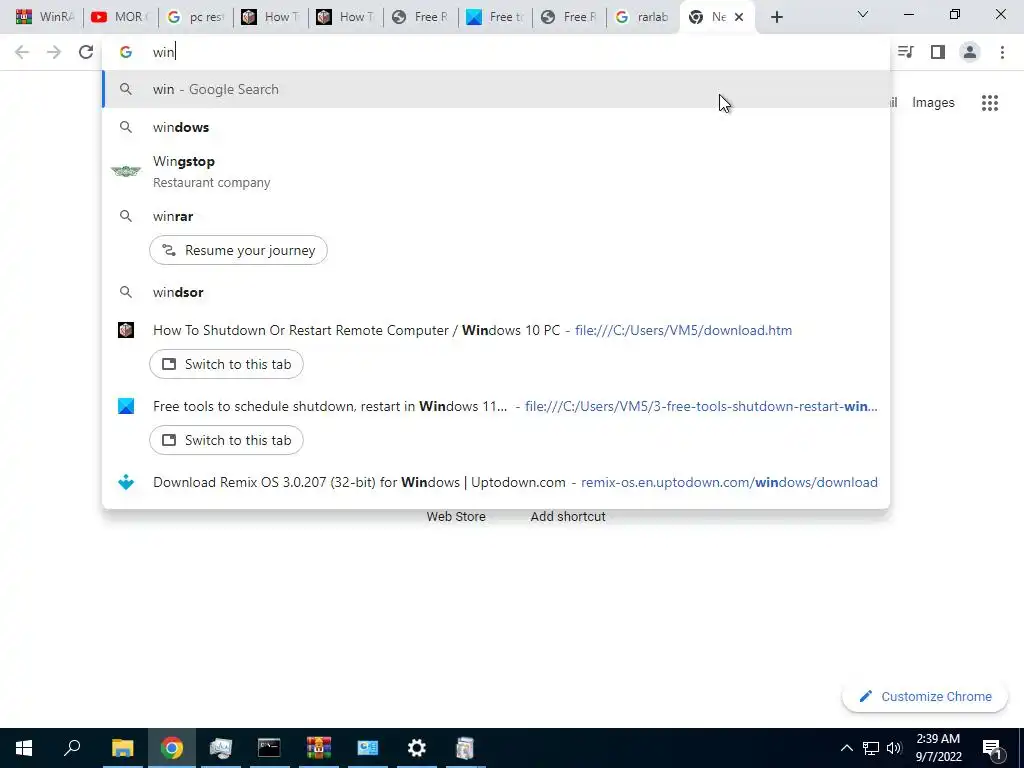Switch to the 'rarlab' Google tab
Viewport: 1024px width, 768px height.
643,17
